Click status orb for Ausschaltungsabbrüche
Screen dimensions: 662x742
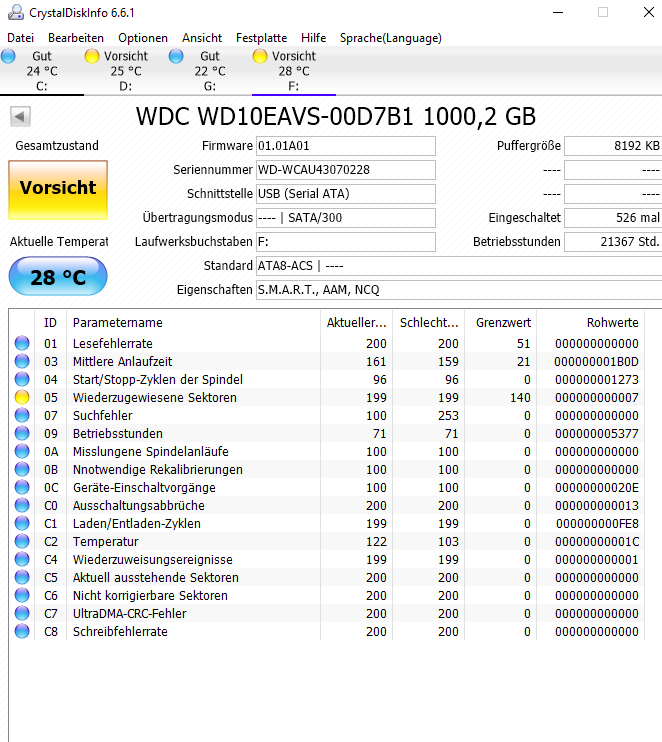[22, 505]
